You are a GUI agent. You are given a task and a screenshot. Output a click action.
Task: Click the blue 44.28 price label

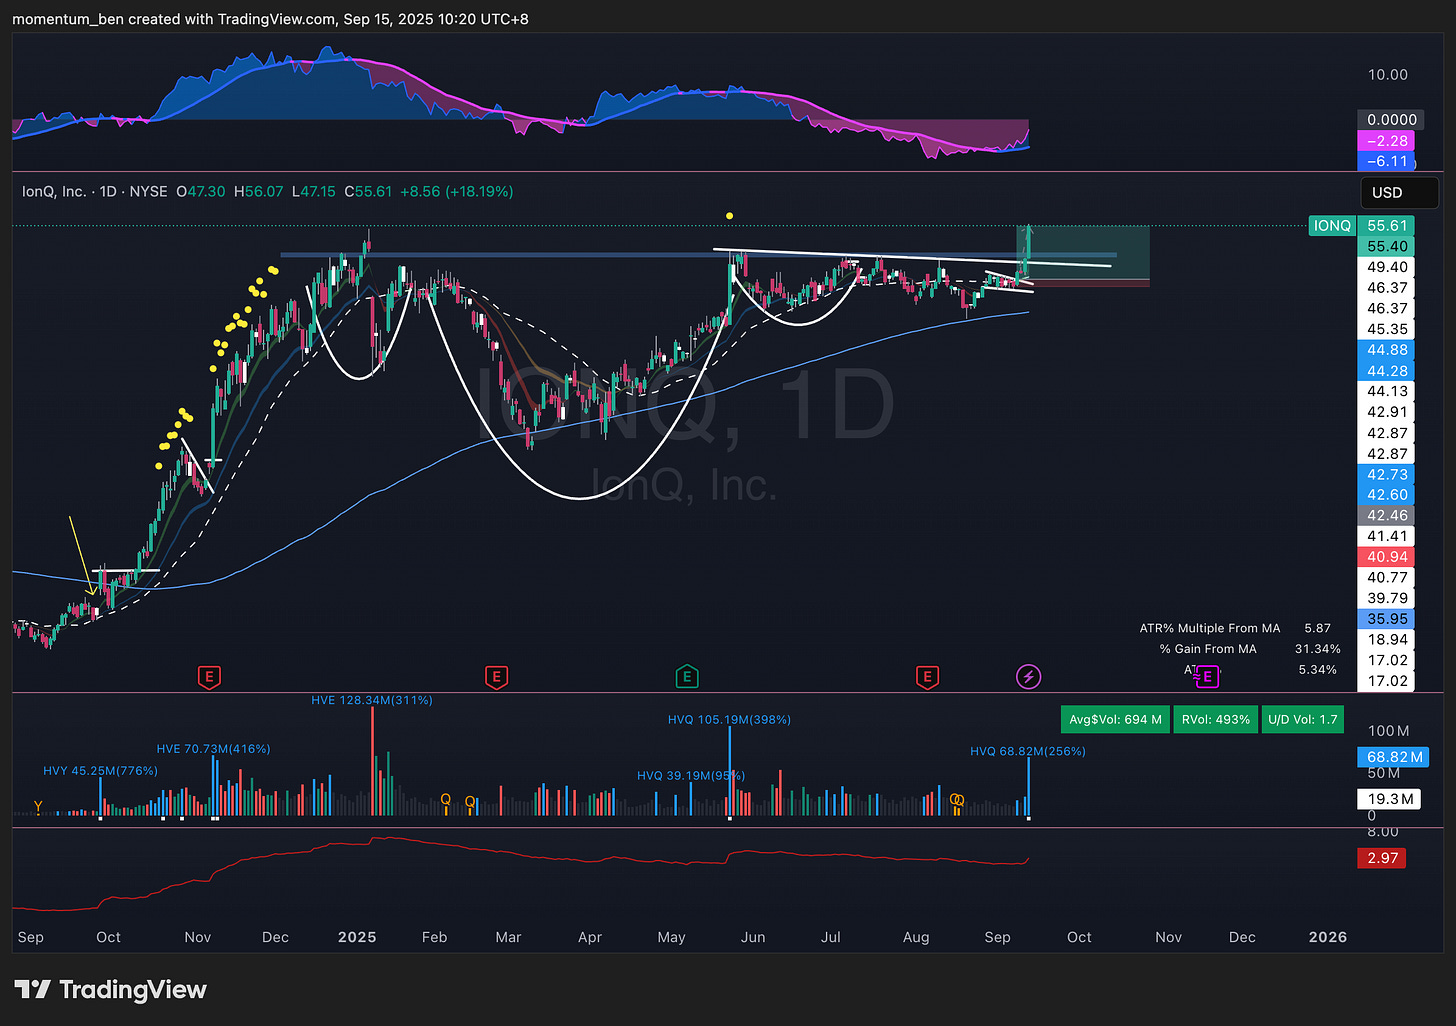[1387, 371]
